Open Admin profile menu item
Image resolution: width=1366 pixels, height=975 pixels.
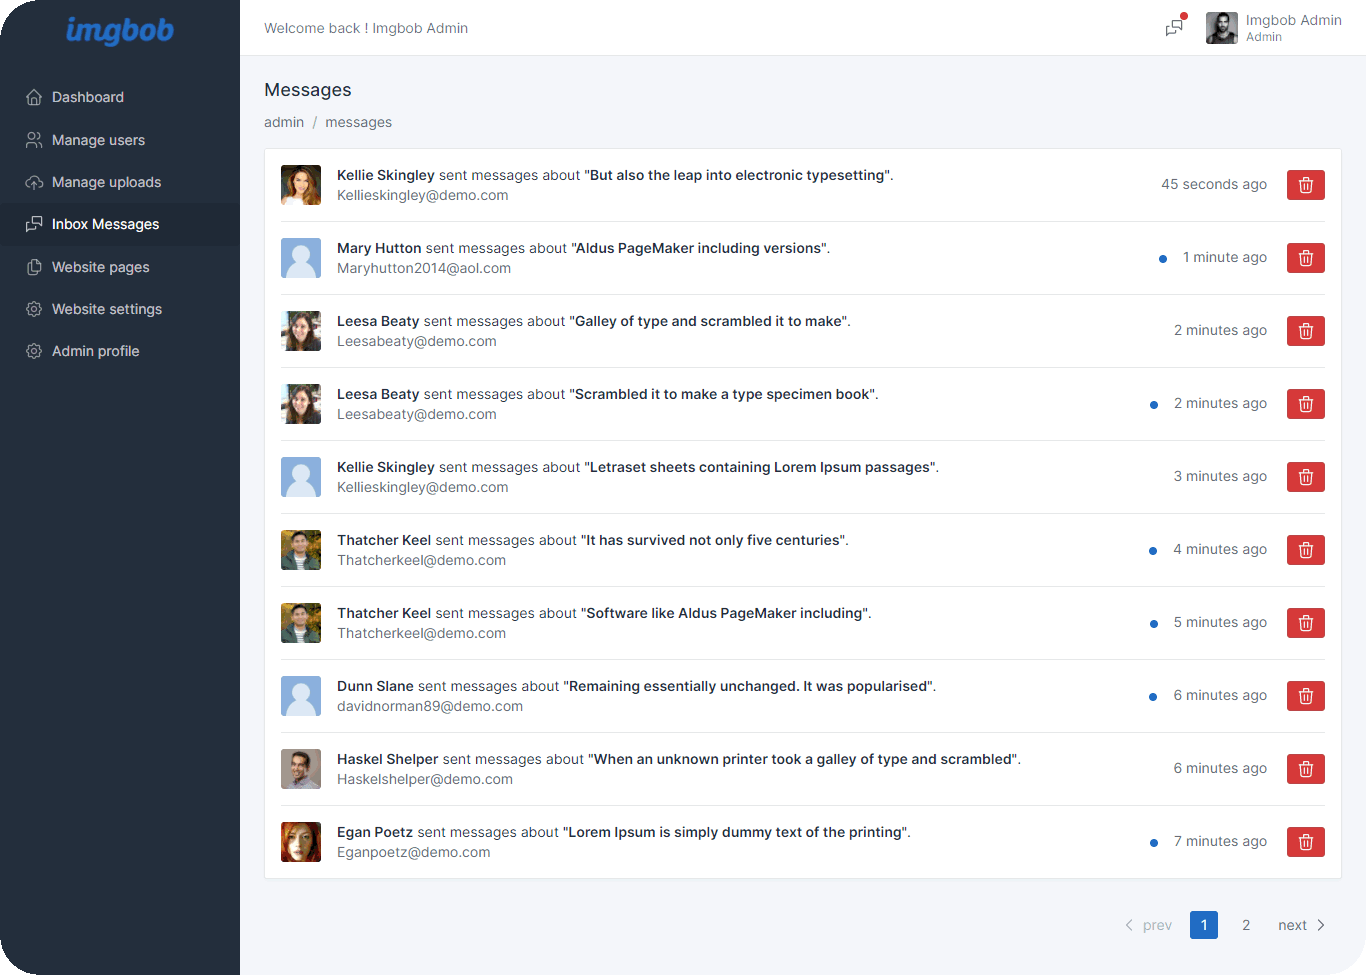(x=120, y=351)
